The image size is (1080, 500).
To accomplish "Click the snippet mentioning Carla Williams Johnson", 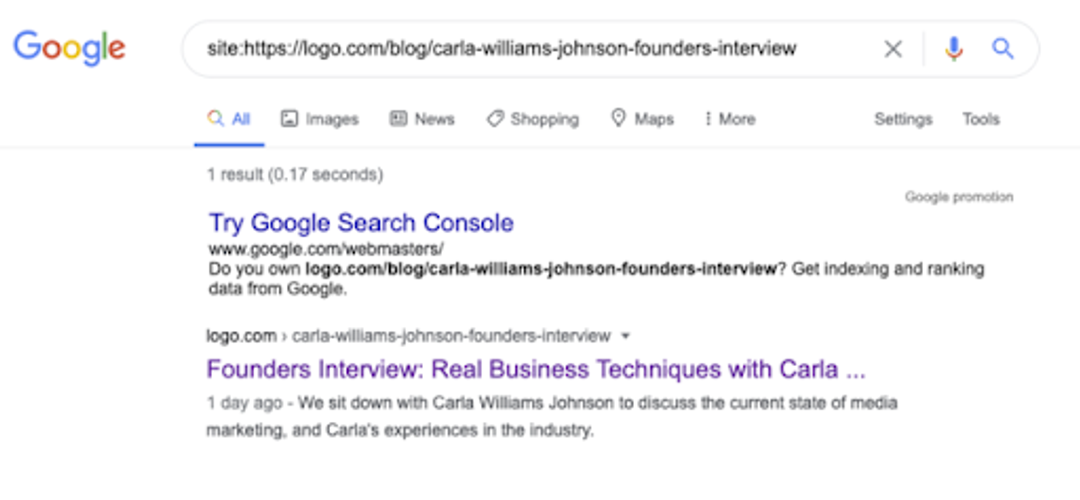I will tap(552, 417).
